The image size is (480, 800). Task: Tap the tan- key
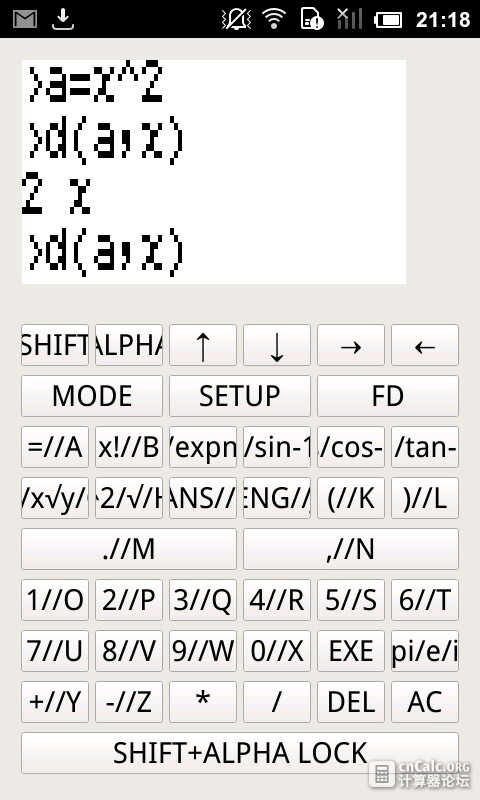pos(425,447)
